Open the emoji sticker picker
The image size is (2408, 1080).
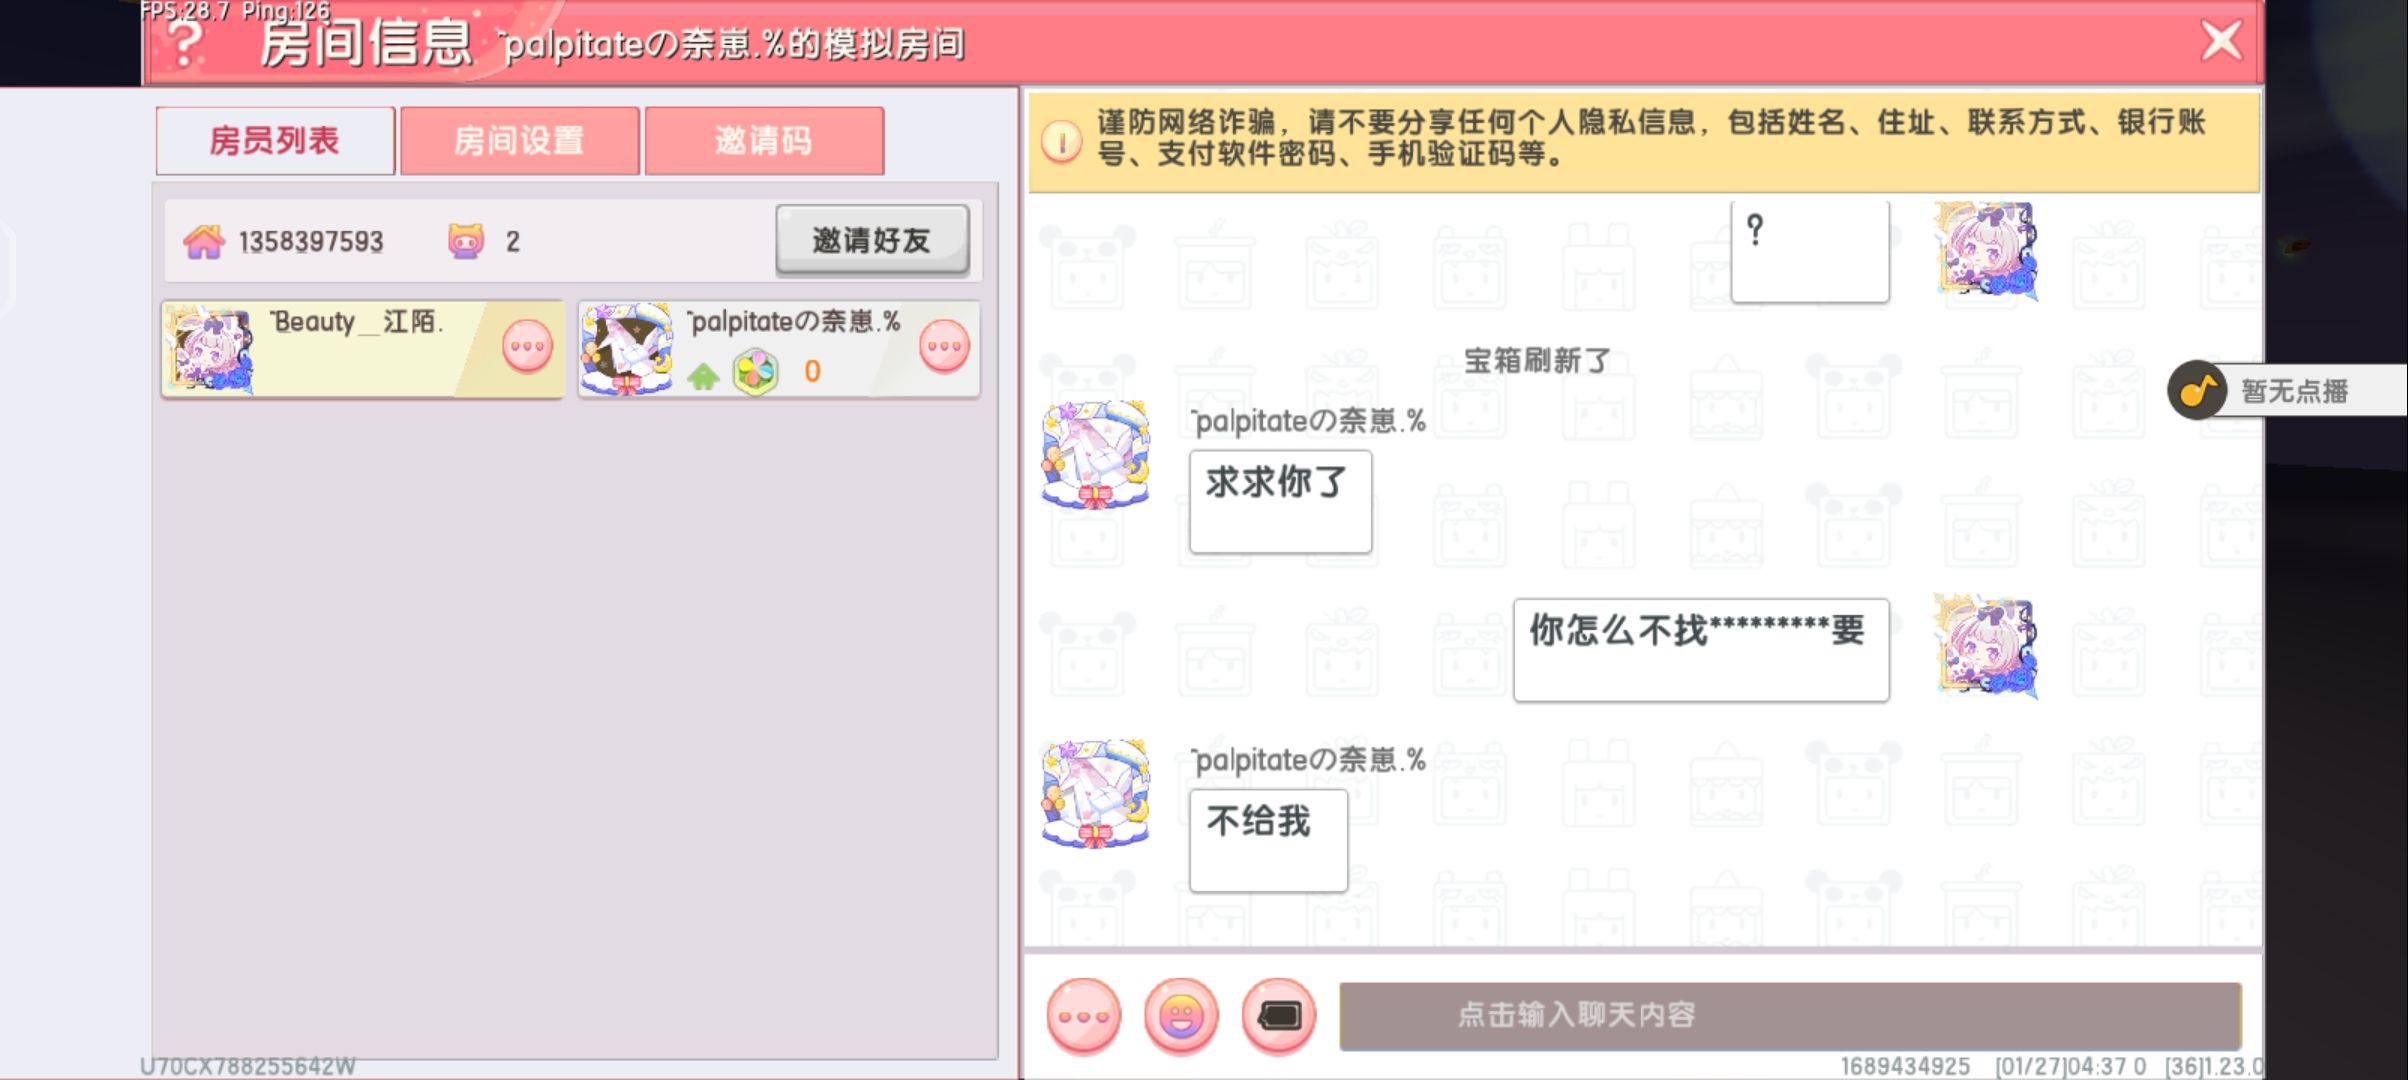(1181, 1015)
